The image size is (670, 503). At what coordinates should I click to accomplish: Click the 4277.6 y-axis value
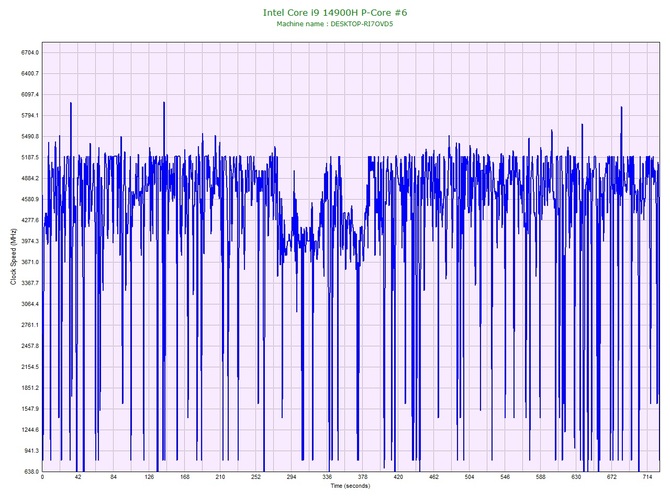30,220
